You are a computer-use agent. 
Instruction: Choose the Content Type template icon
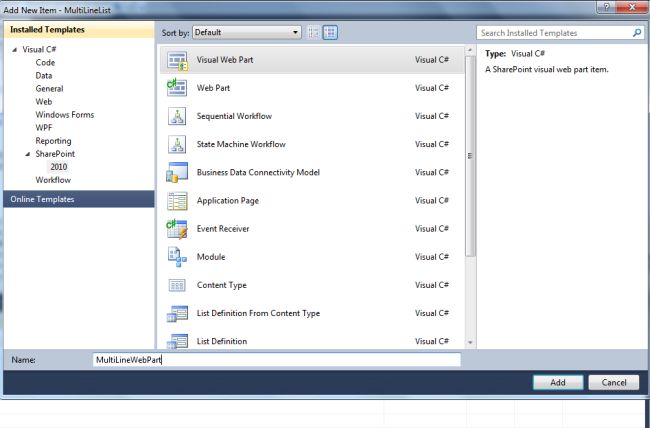177,285
